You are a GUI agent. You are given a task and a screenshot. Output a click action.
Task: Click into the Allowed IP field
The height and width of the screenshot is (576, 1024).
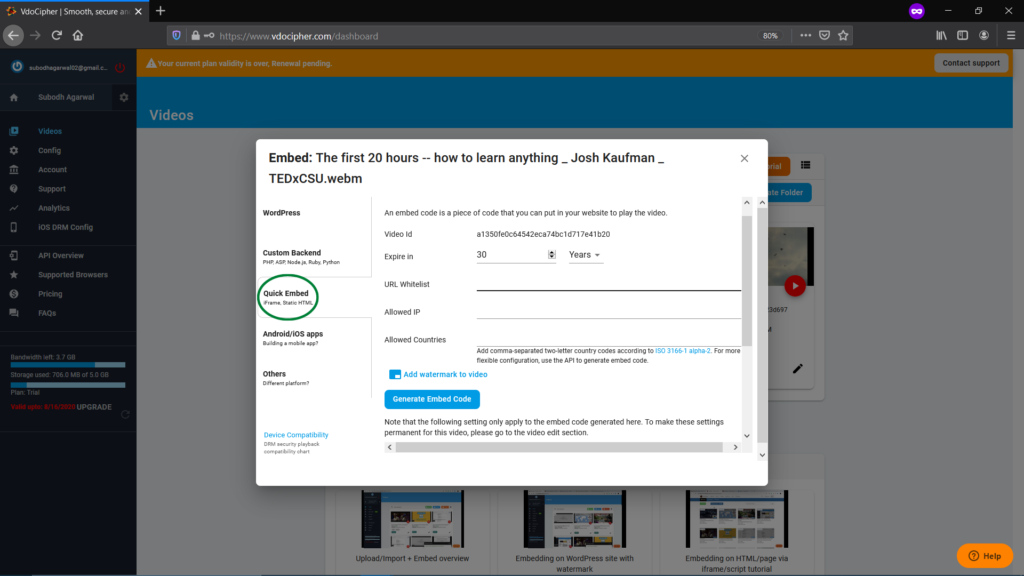coord(609,312)
